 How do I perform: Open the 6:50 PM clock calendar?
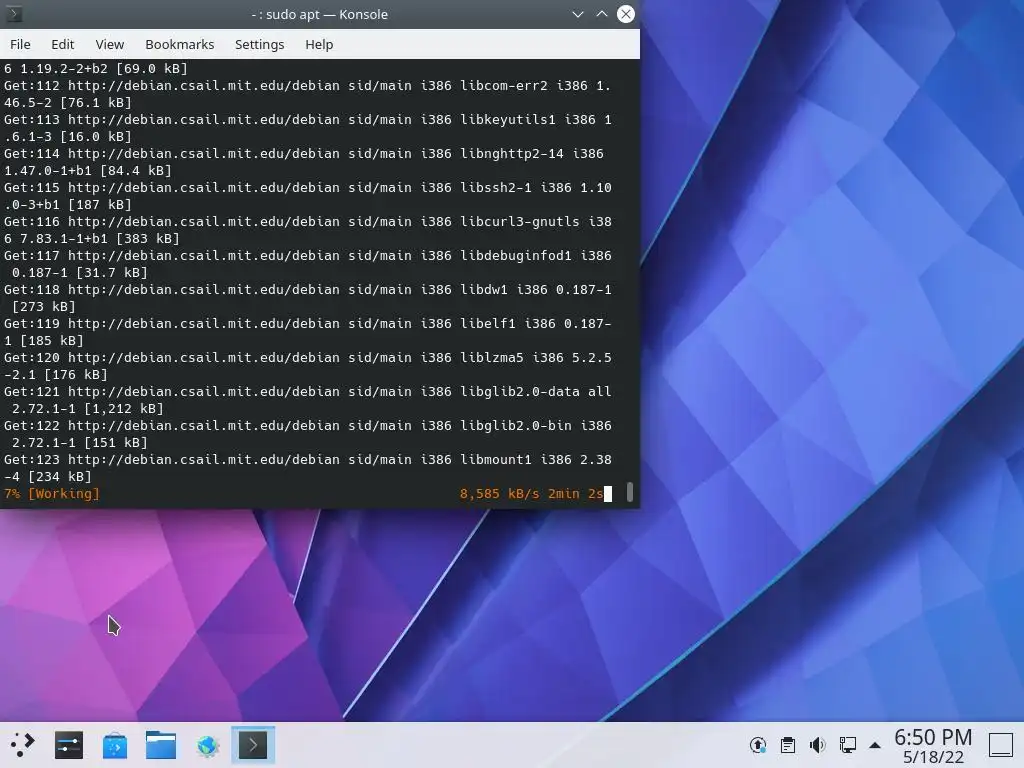(x=933, y=746)
